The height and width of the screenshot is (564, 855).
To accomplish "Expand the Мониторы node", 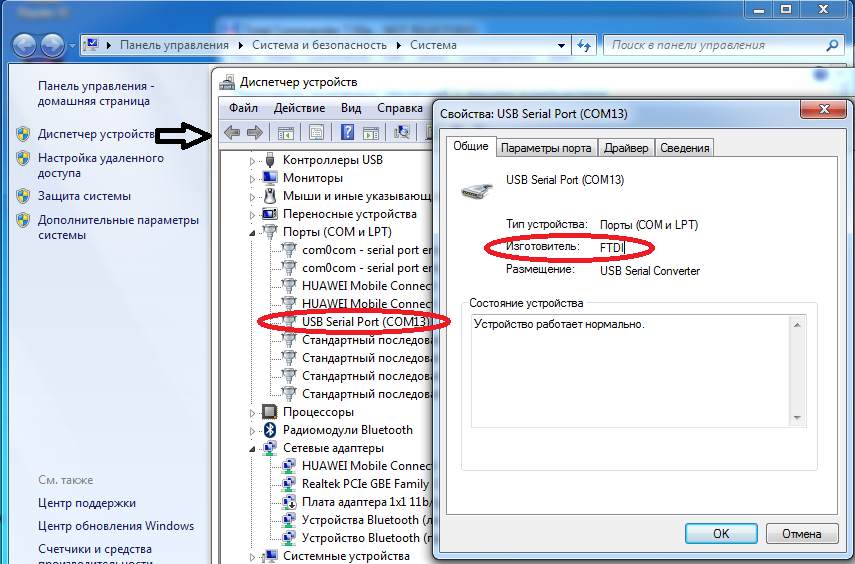I will click(x=252, y=179).
